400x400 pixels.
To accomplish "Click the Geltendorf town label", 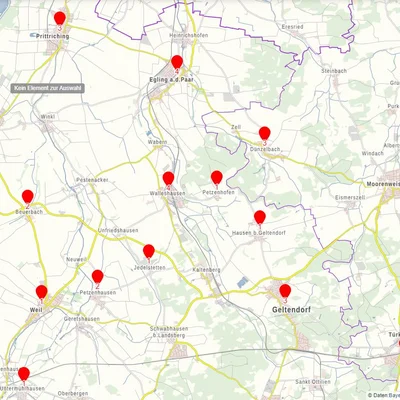I will pyautogui.click(x=291, y=310).
